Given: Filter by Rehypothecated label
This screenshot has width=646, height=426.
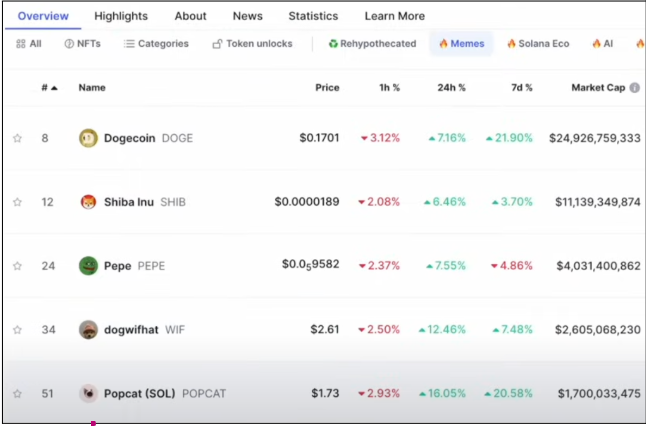Looking at the screenshot, I should coord(378,44).
